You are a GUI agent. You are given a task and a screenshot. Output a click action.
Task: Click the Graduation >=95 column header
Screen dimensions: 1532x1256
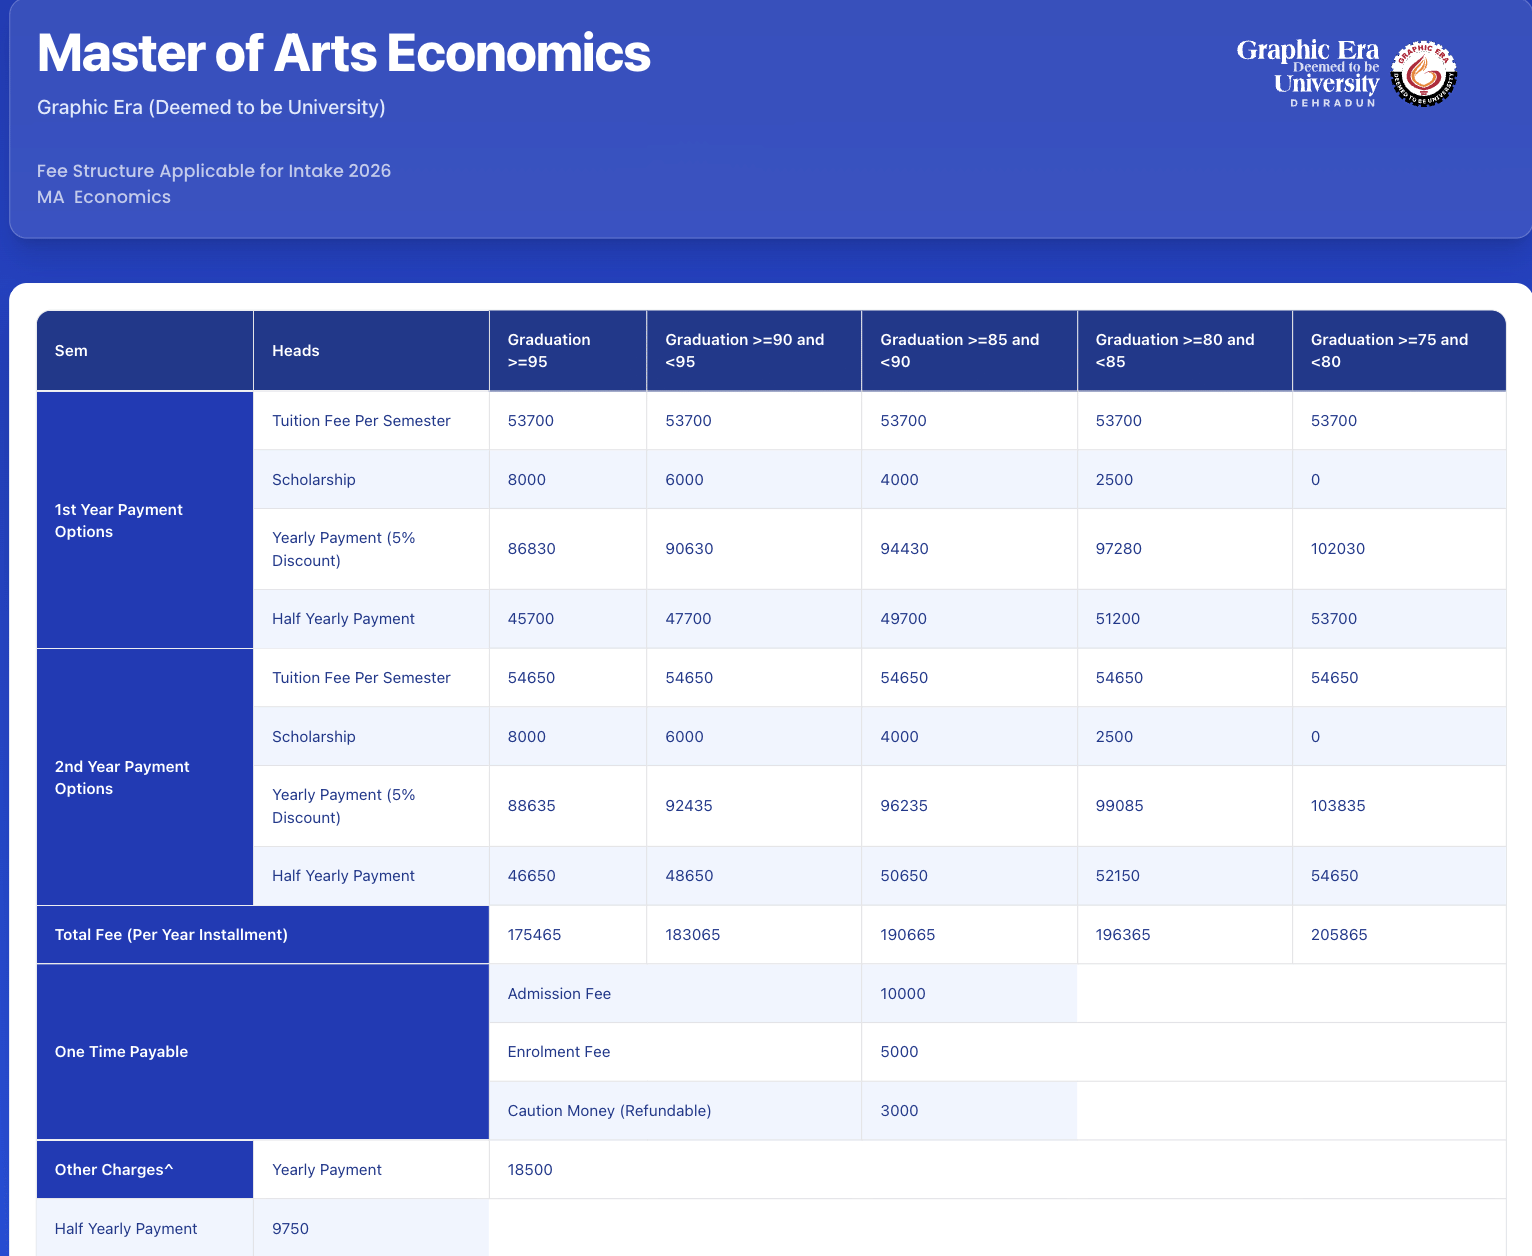coord(549,351)
